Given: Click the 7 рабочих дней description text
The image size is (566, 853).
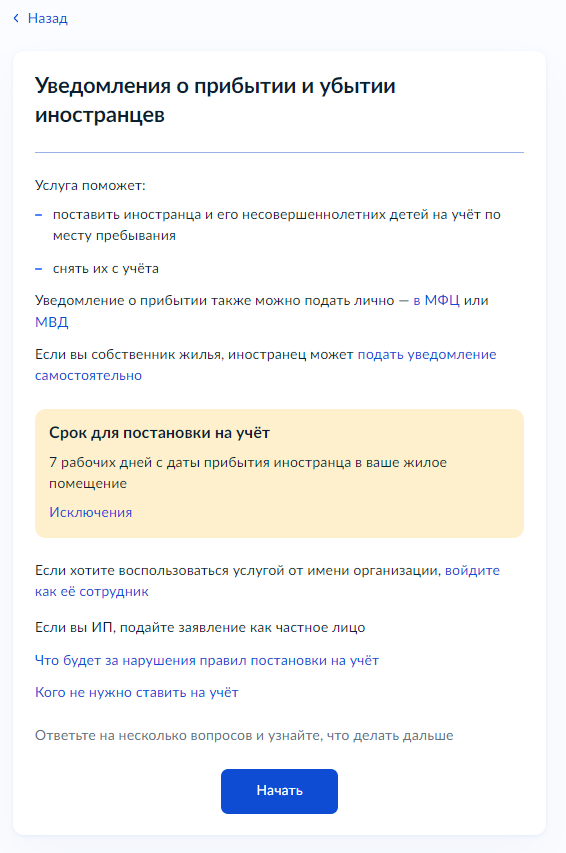Looking at the screenshot, I should (x=248, y=473).
